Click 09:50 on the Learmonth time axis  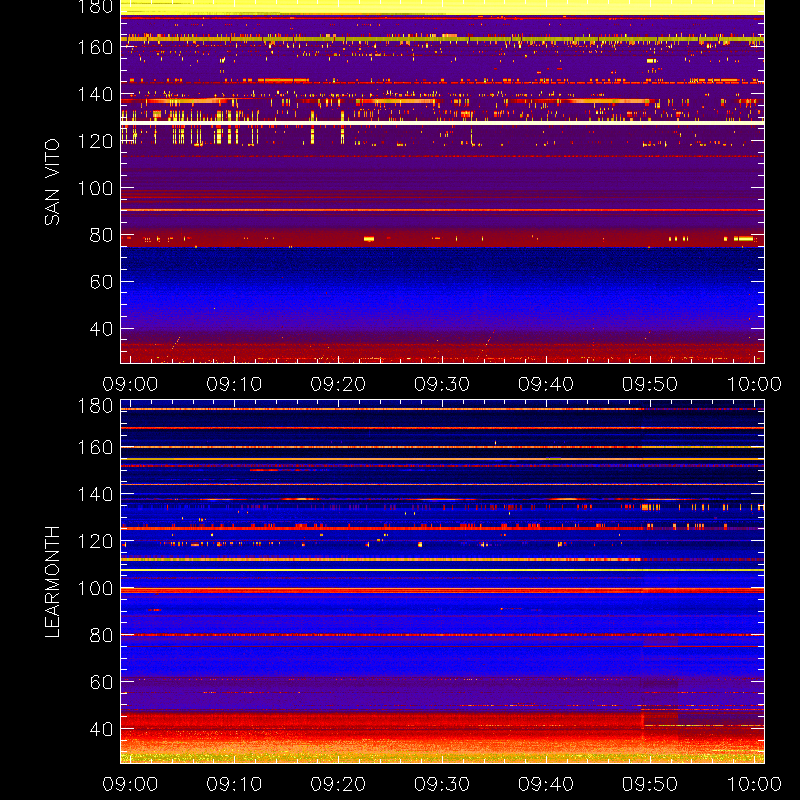(649, 784)
